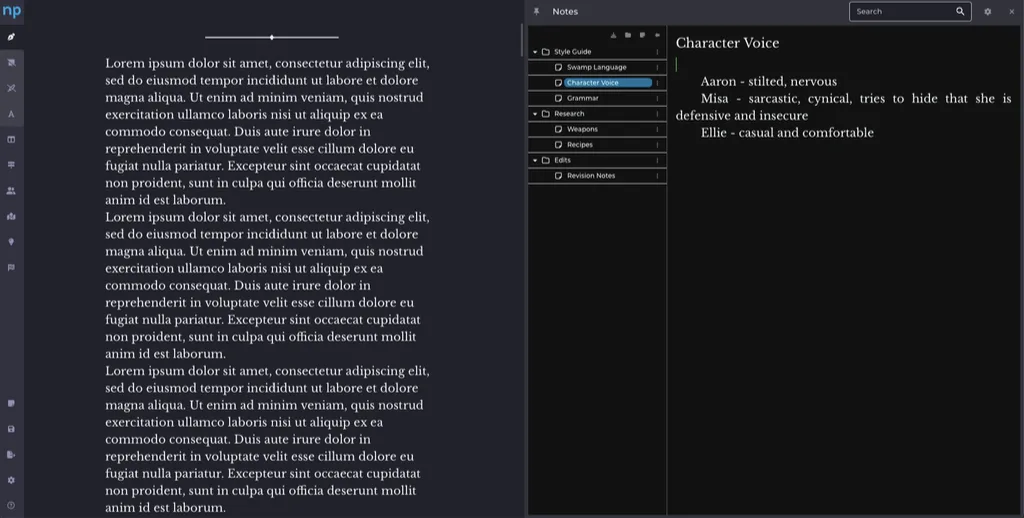
Task: Click the magnifier icon in Notes search
Action: (x=960, y=11)
